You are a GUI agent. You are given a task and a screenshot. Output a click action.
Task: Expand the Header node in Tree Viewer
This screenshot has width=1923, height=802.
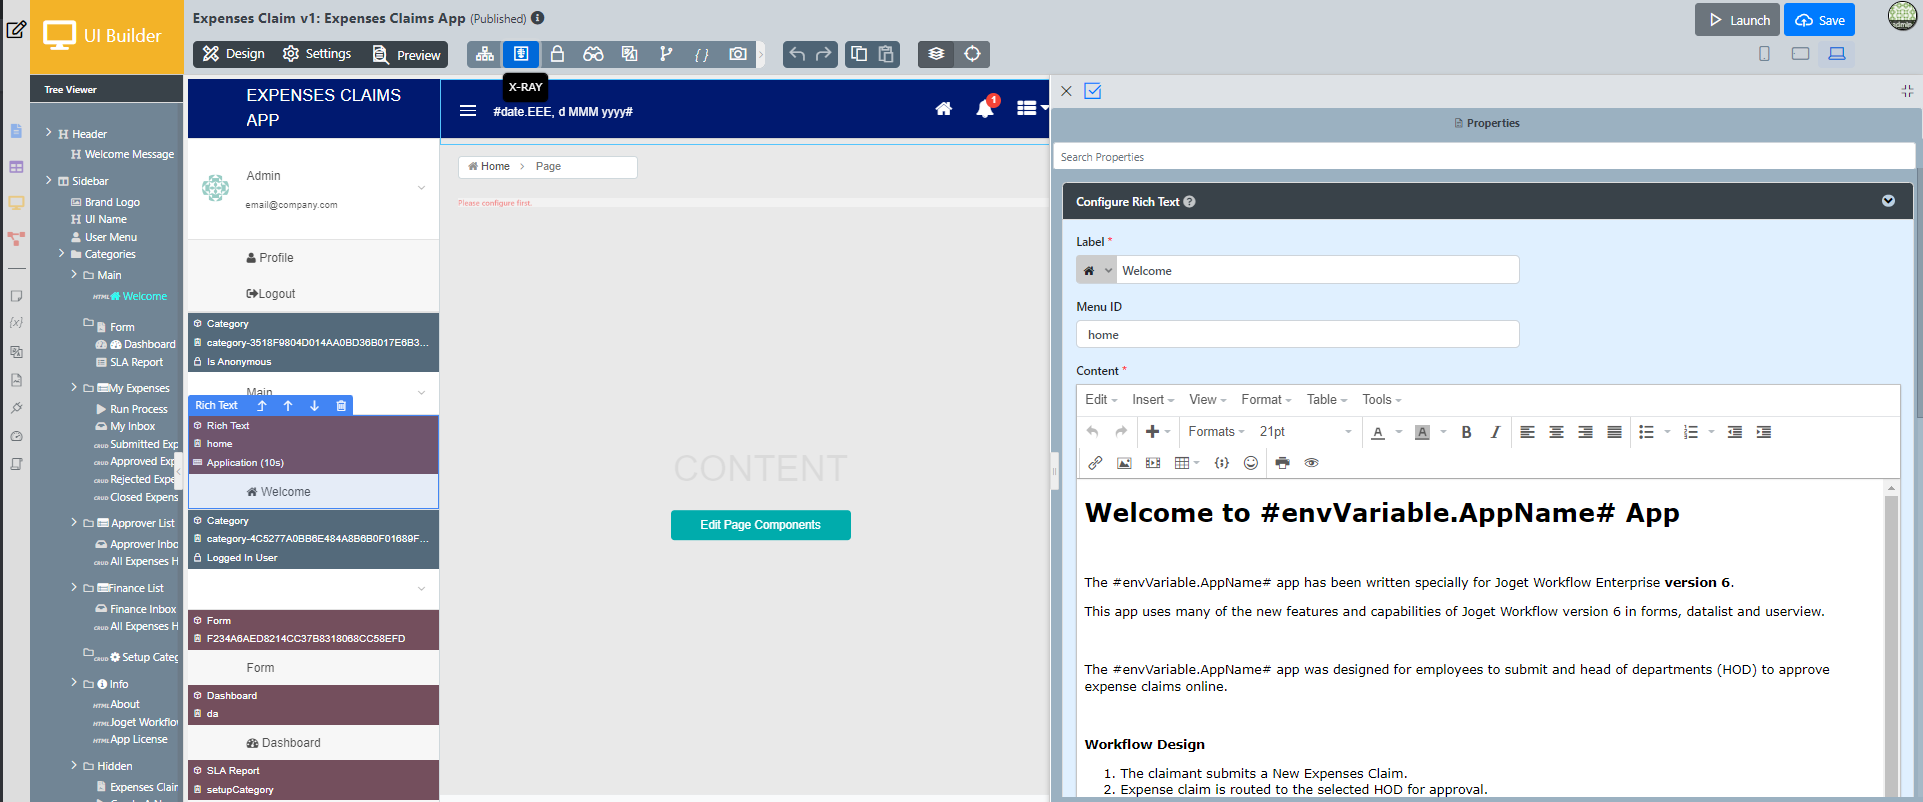[48, 132]
